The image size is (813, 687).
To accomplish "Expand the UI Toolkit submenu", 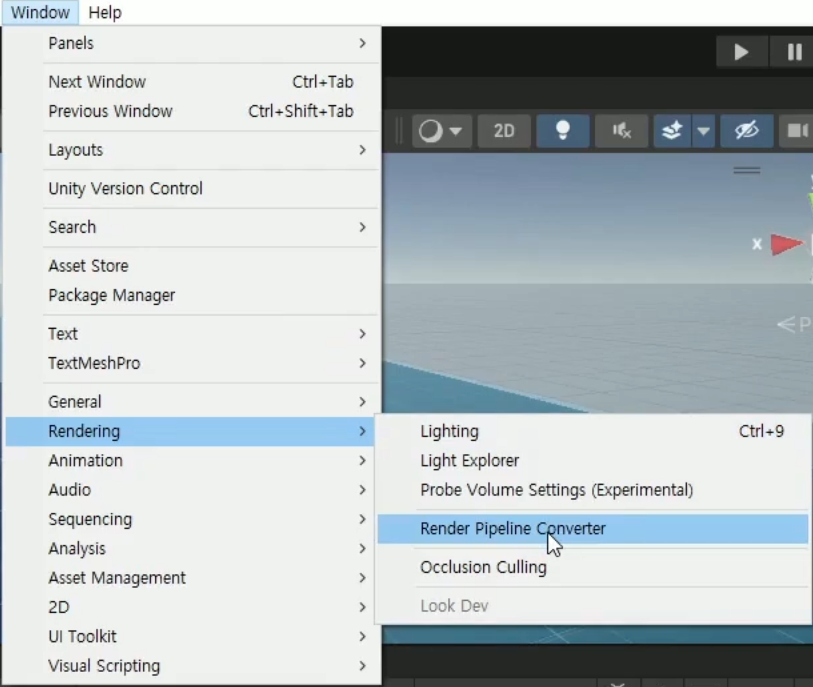I will (193, 637).
